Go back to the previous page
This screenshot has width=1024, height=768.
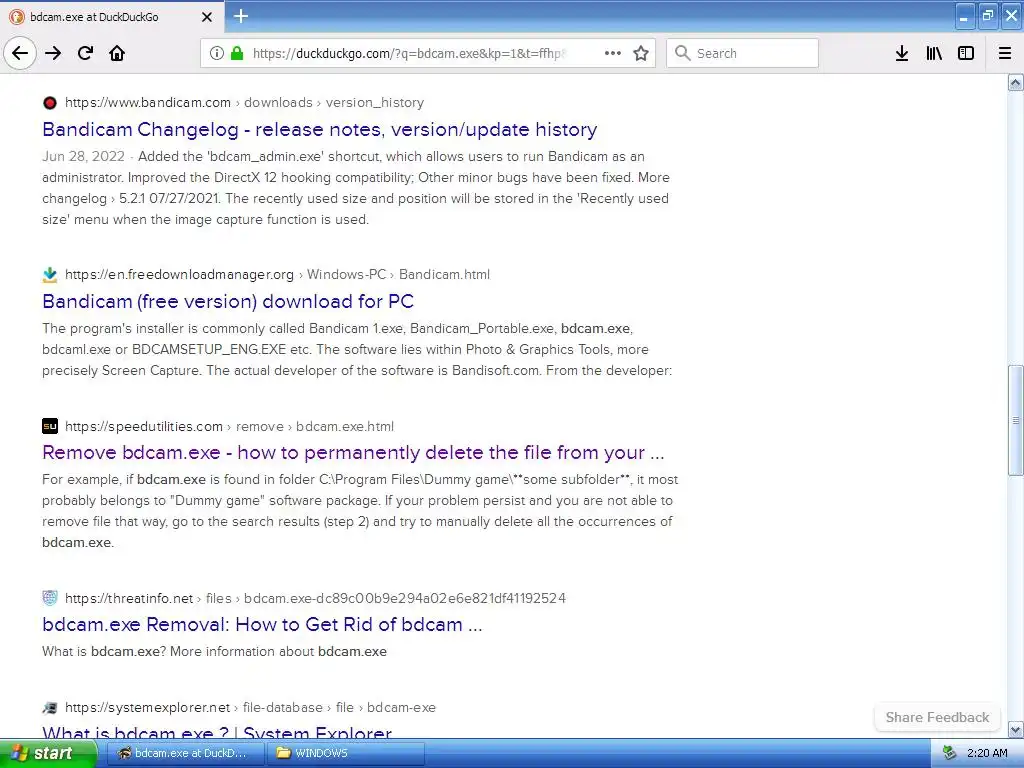tap(20, 54)
